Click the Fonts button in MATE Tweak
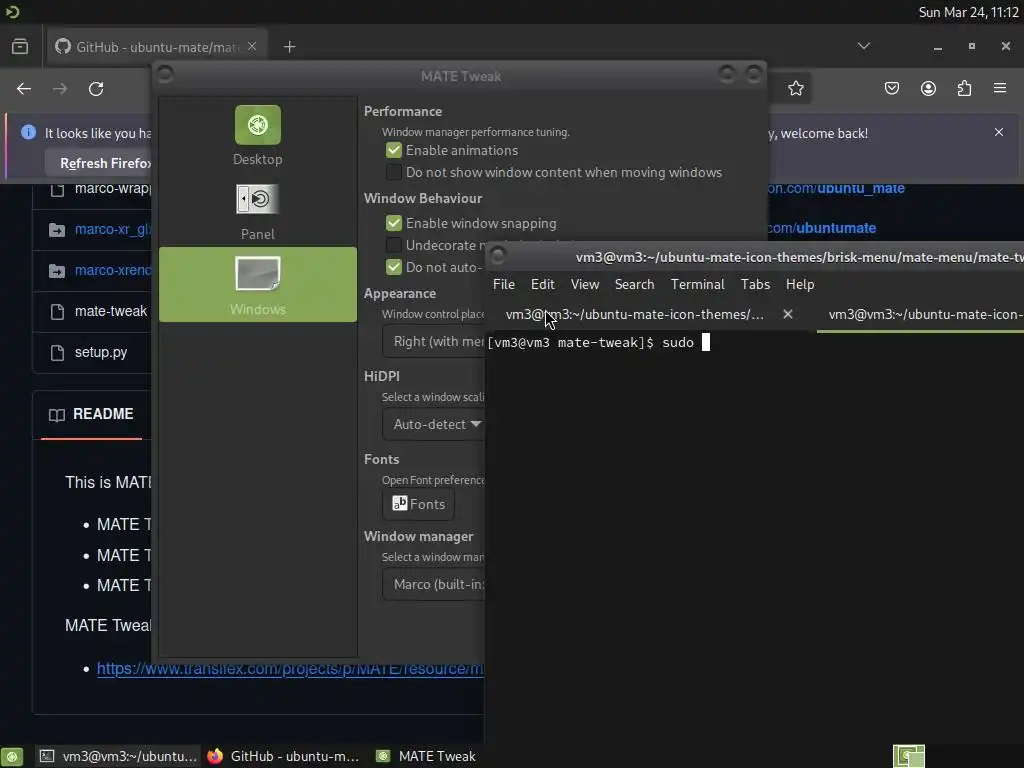The height and width of the screenshot is (768, 1024). [x=419, y=504]
